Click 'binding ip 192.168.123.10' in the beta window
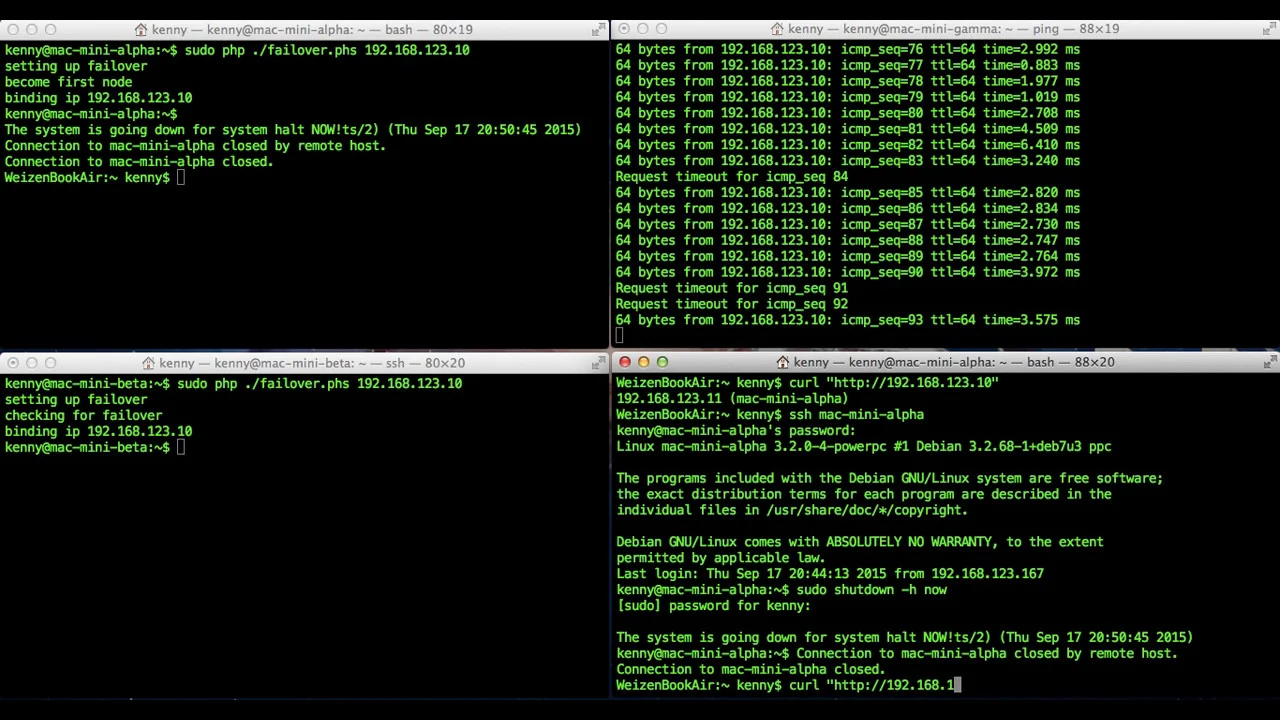This screenshot has width=1280, height=720. point(98,431)
